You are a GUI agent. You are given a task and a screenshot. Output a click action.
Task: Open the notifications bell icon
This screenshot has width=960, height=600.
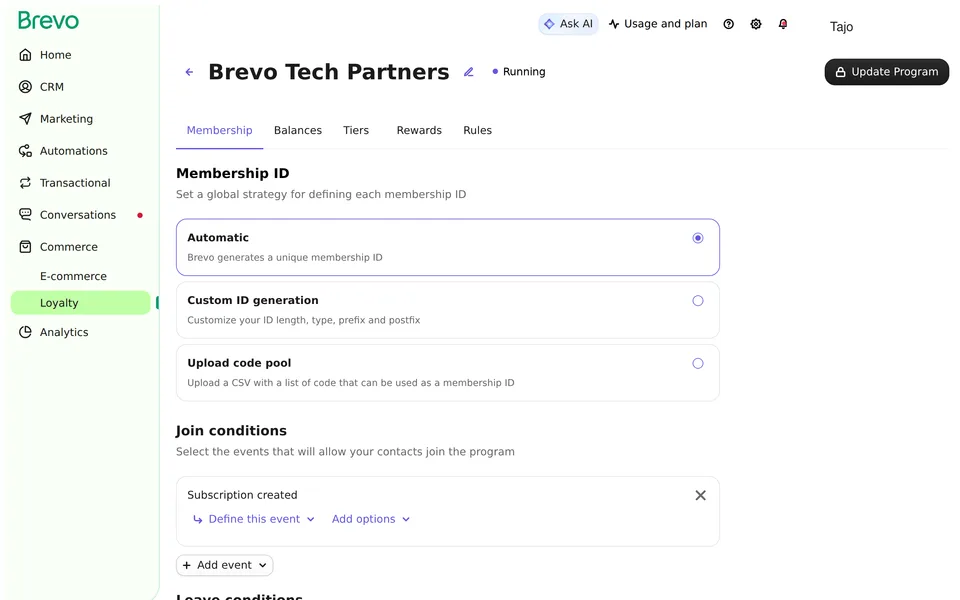click(x=783, y=24)
